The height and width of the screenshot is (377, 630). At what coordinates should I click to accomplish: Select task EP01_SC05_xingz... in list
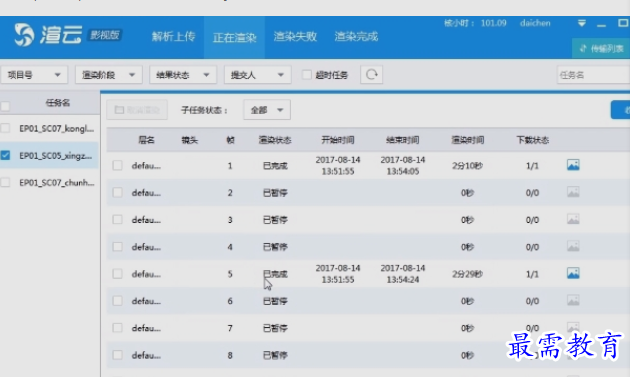tap(55, 156)
